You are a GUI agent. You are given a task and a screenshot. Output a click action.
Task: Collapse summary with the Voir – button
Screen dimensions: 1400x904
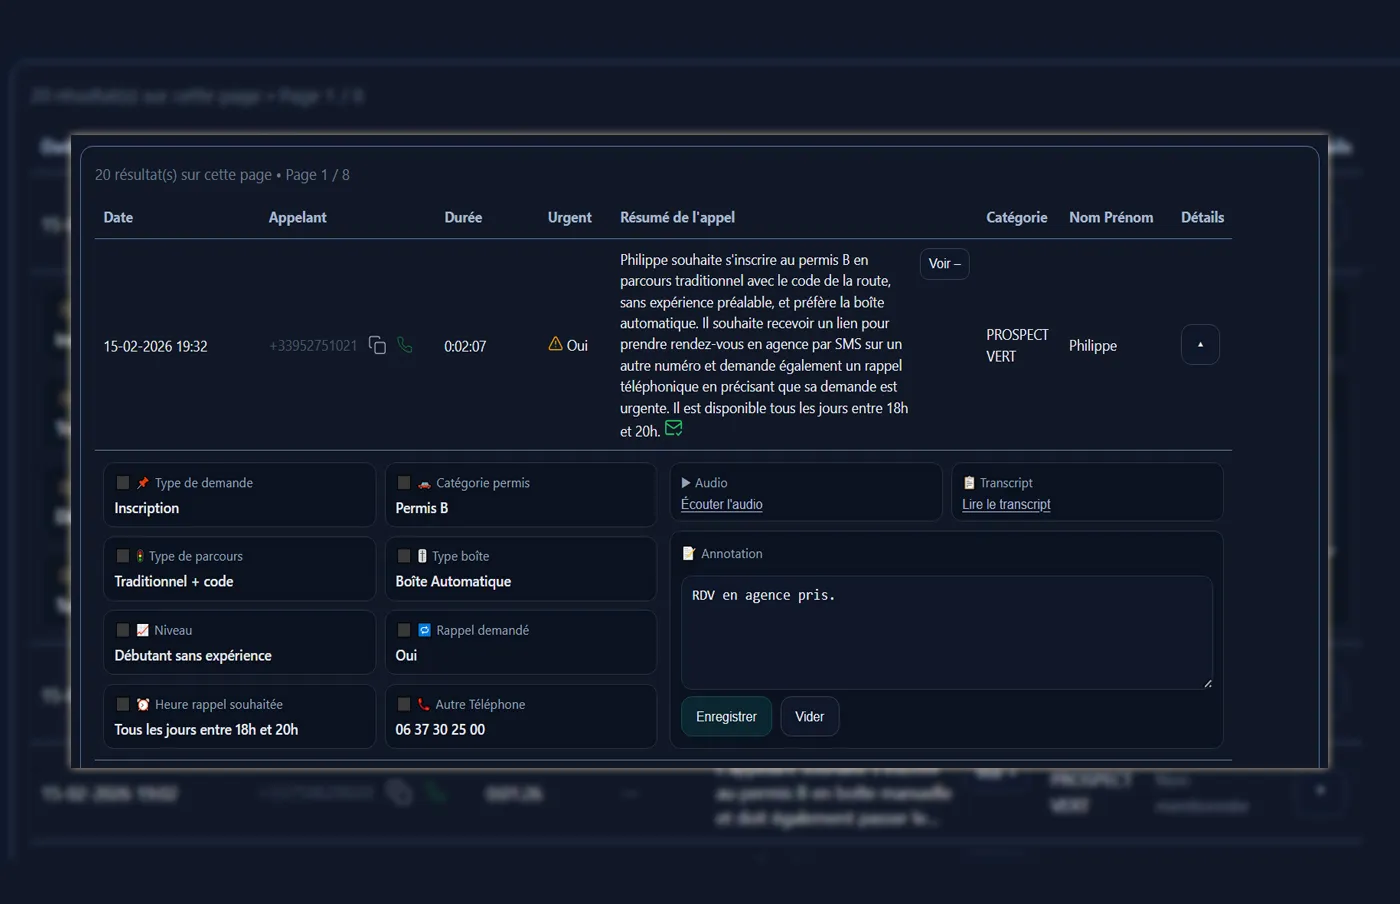pyautogui.click(x=944, y=264)
